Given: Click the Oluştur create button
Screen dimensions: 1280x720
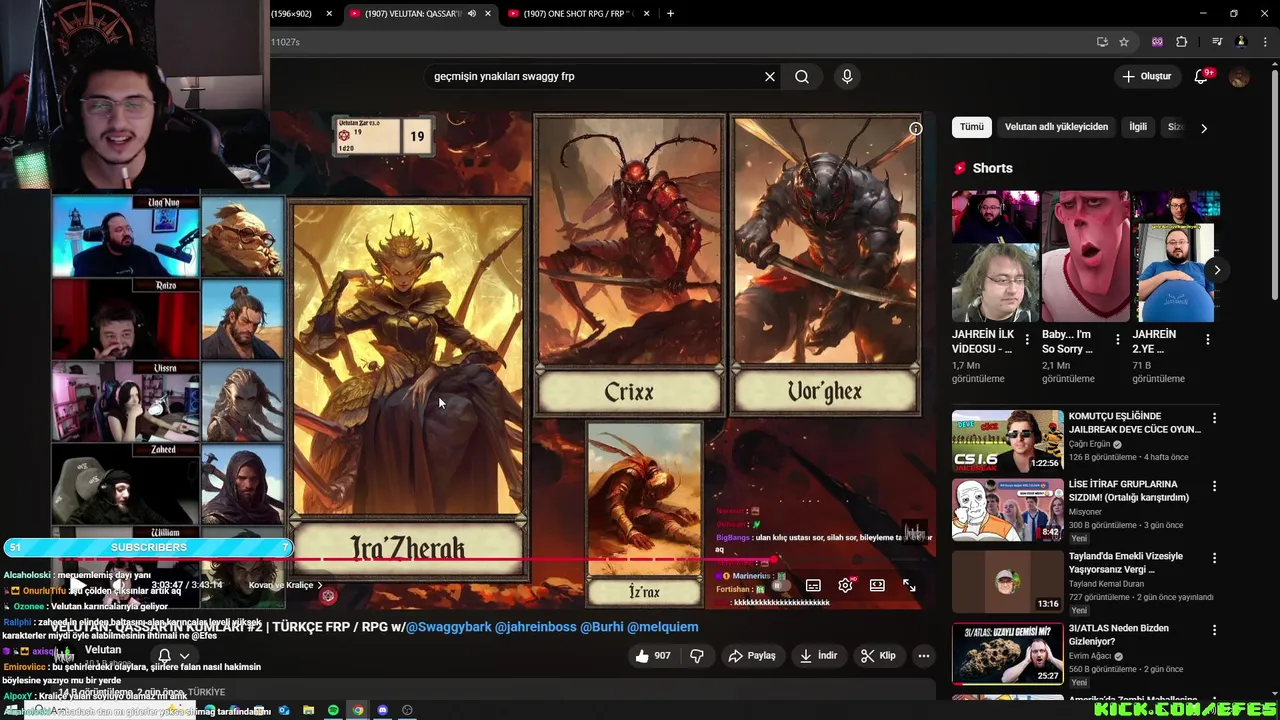Looking at the screenshot, I should pos(1146,76).
